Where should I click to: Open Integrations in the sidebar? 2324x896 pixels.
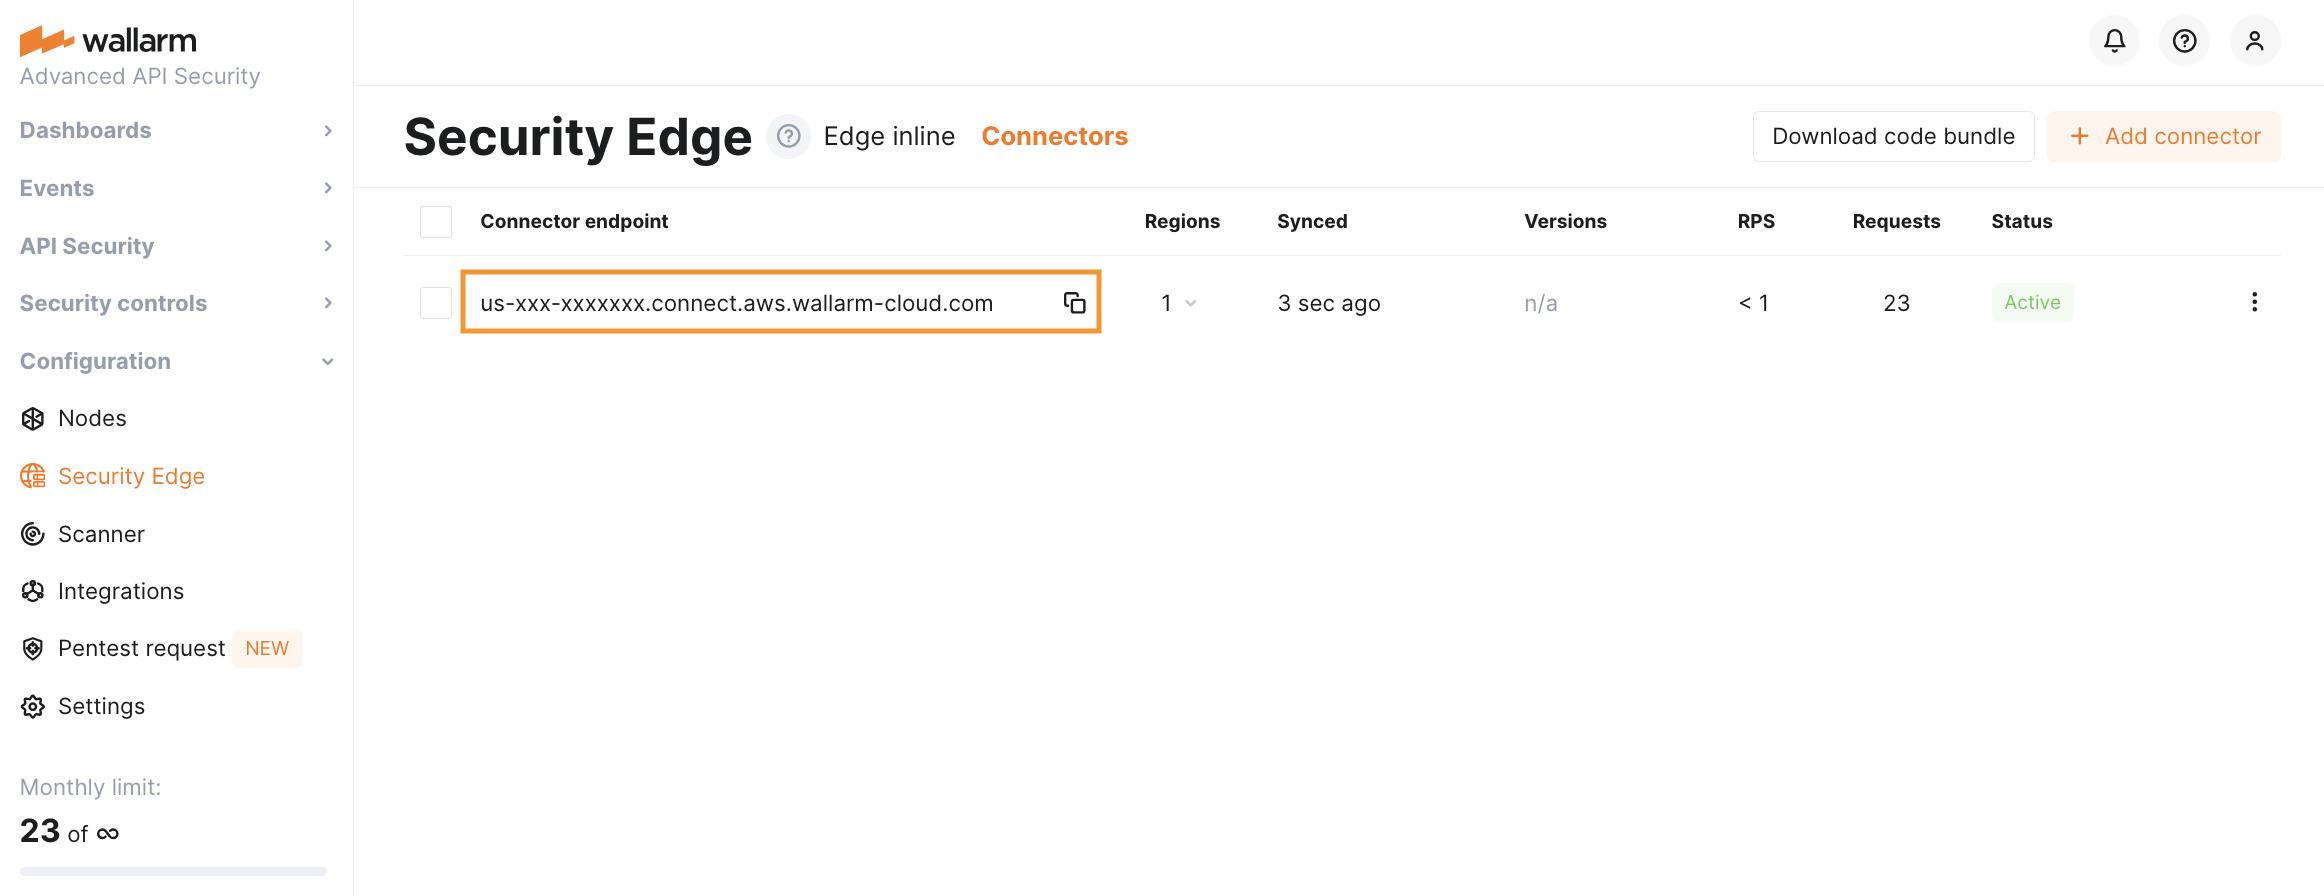coord(120,591)
